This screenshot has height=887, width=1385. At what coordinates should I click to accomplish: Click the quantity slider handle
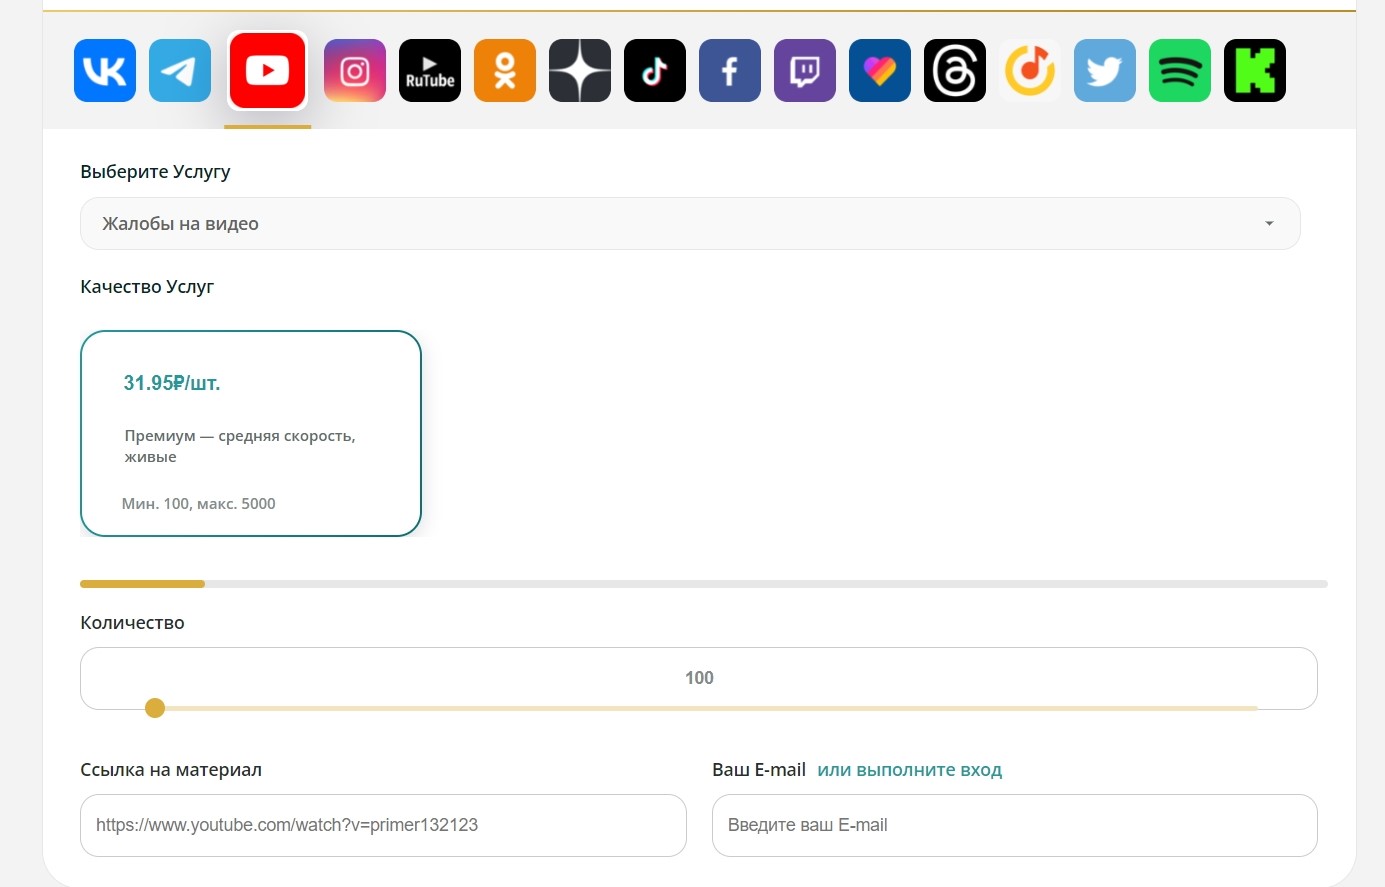(155, 708)
